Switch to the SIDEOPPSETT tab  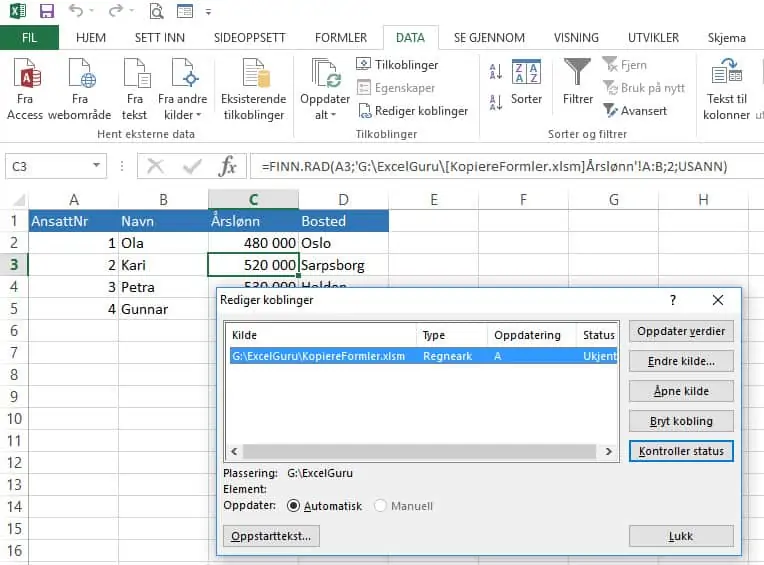pos(249,38)
